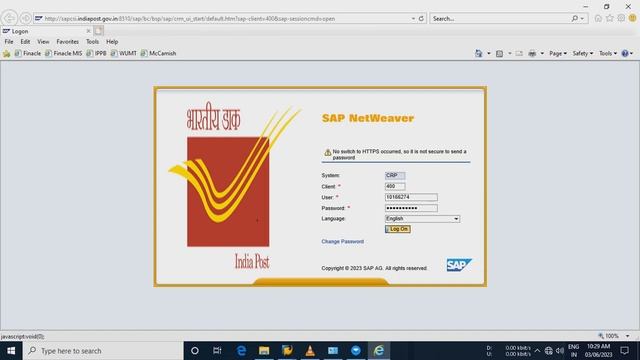Open the View menu
The image size is (640, 360).
pos(43,42)
